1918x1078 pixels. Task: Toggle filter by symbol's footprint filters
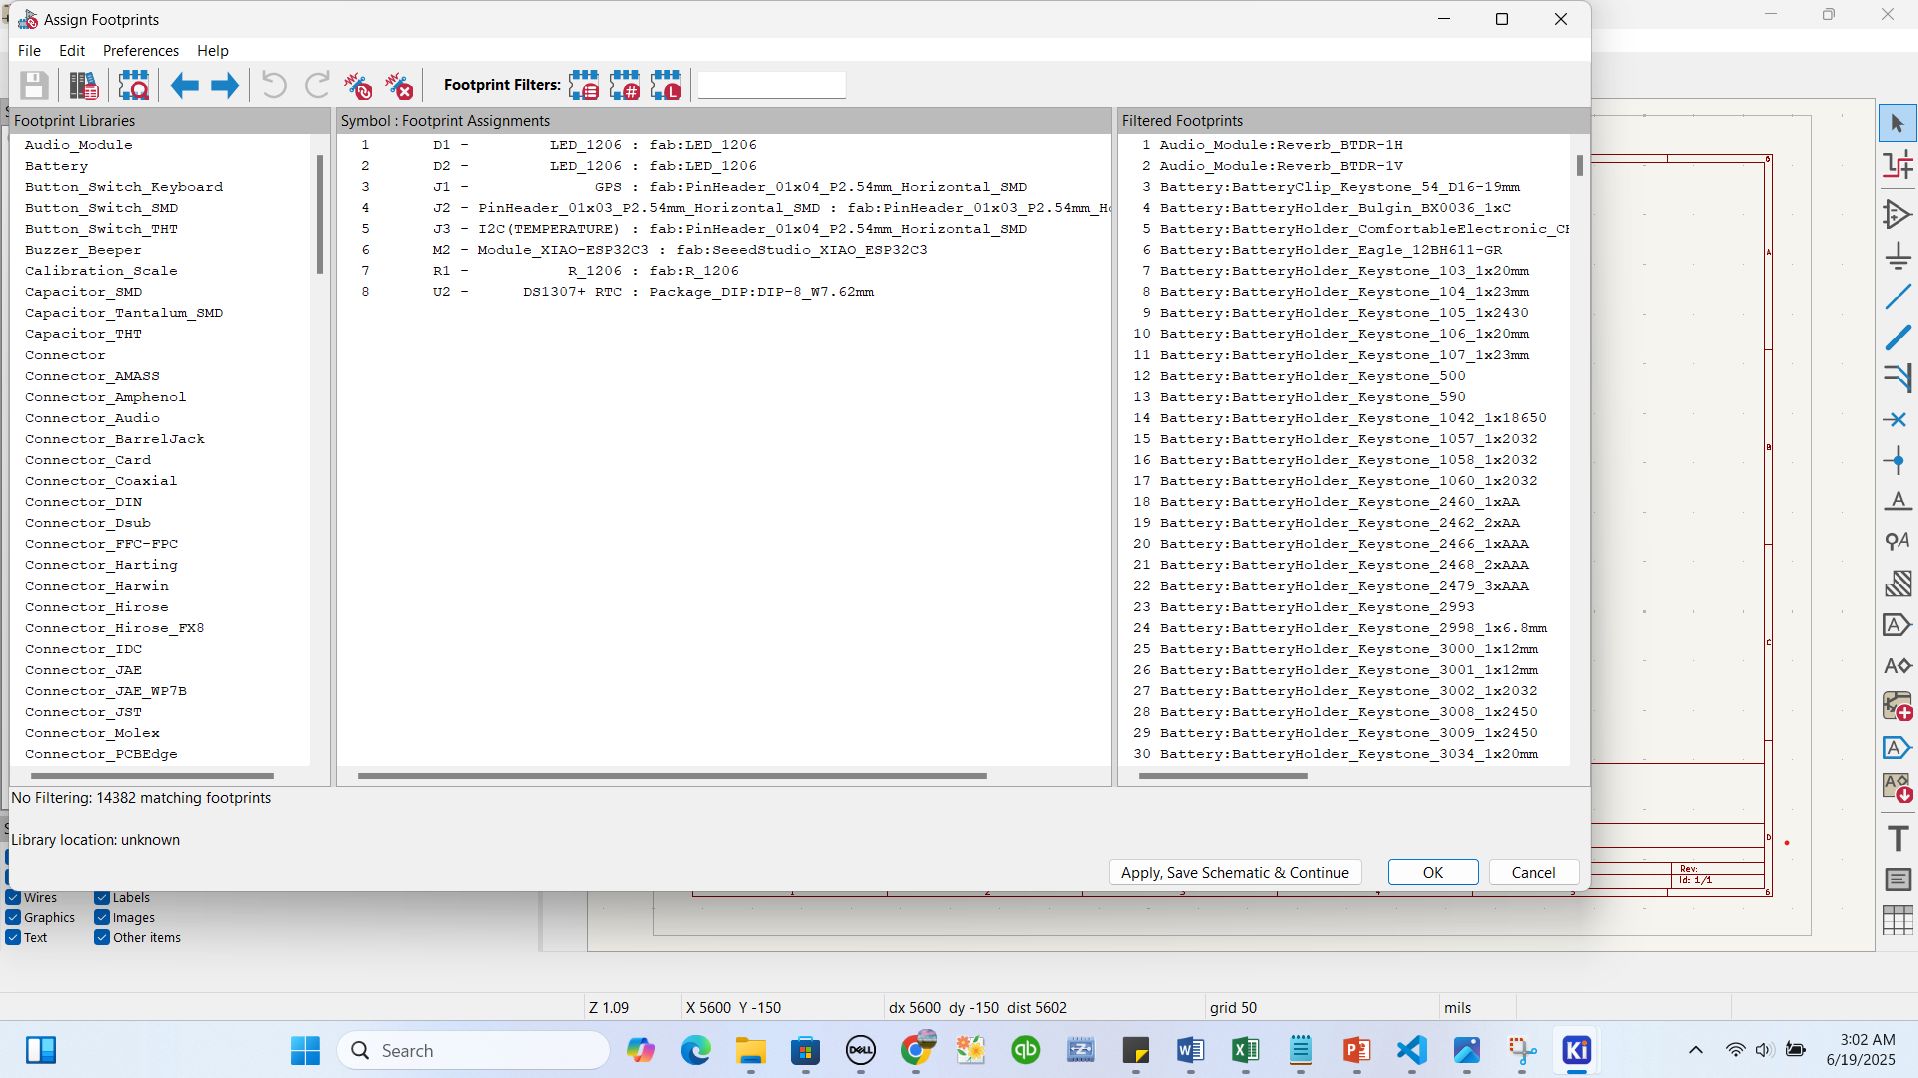584,86
